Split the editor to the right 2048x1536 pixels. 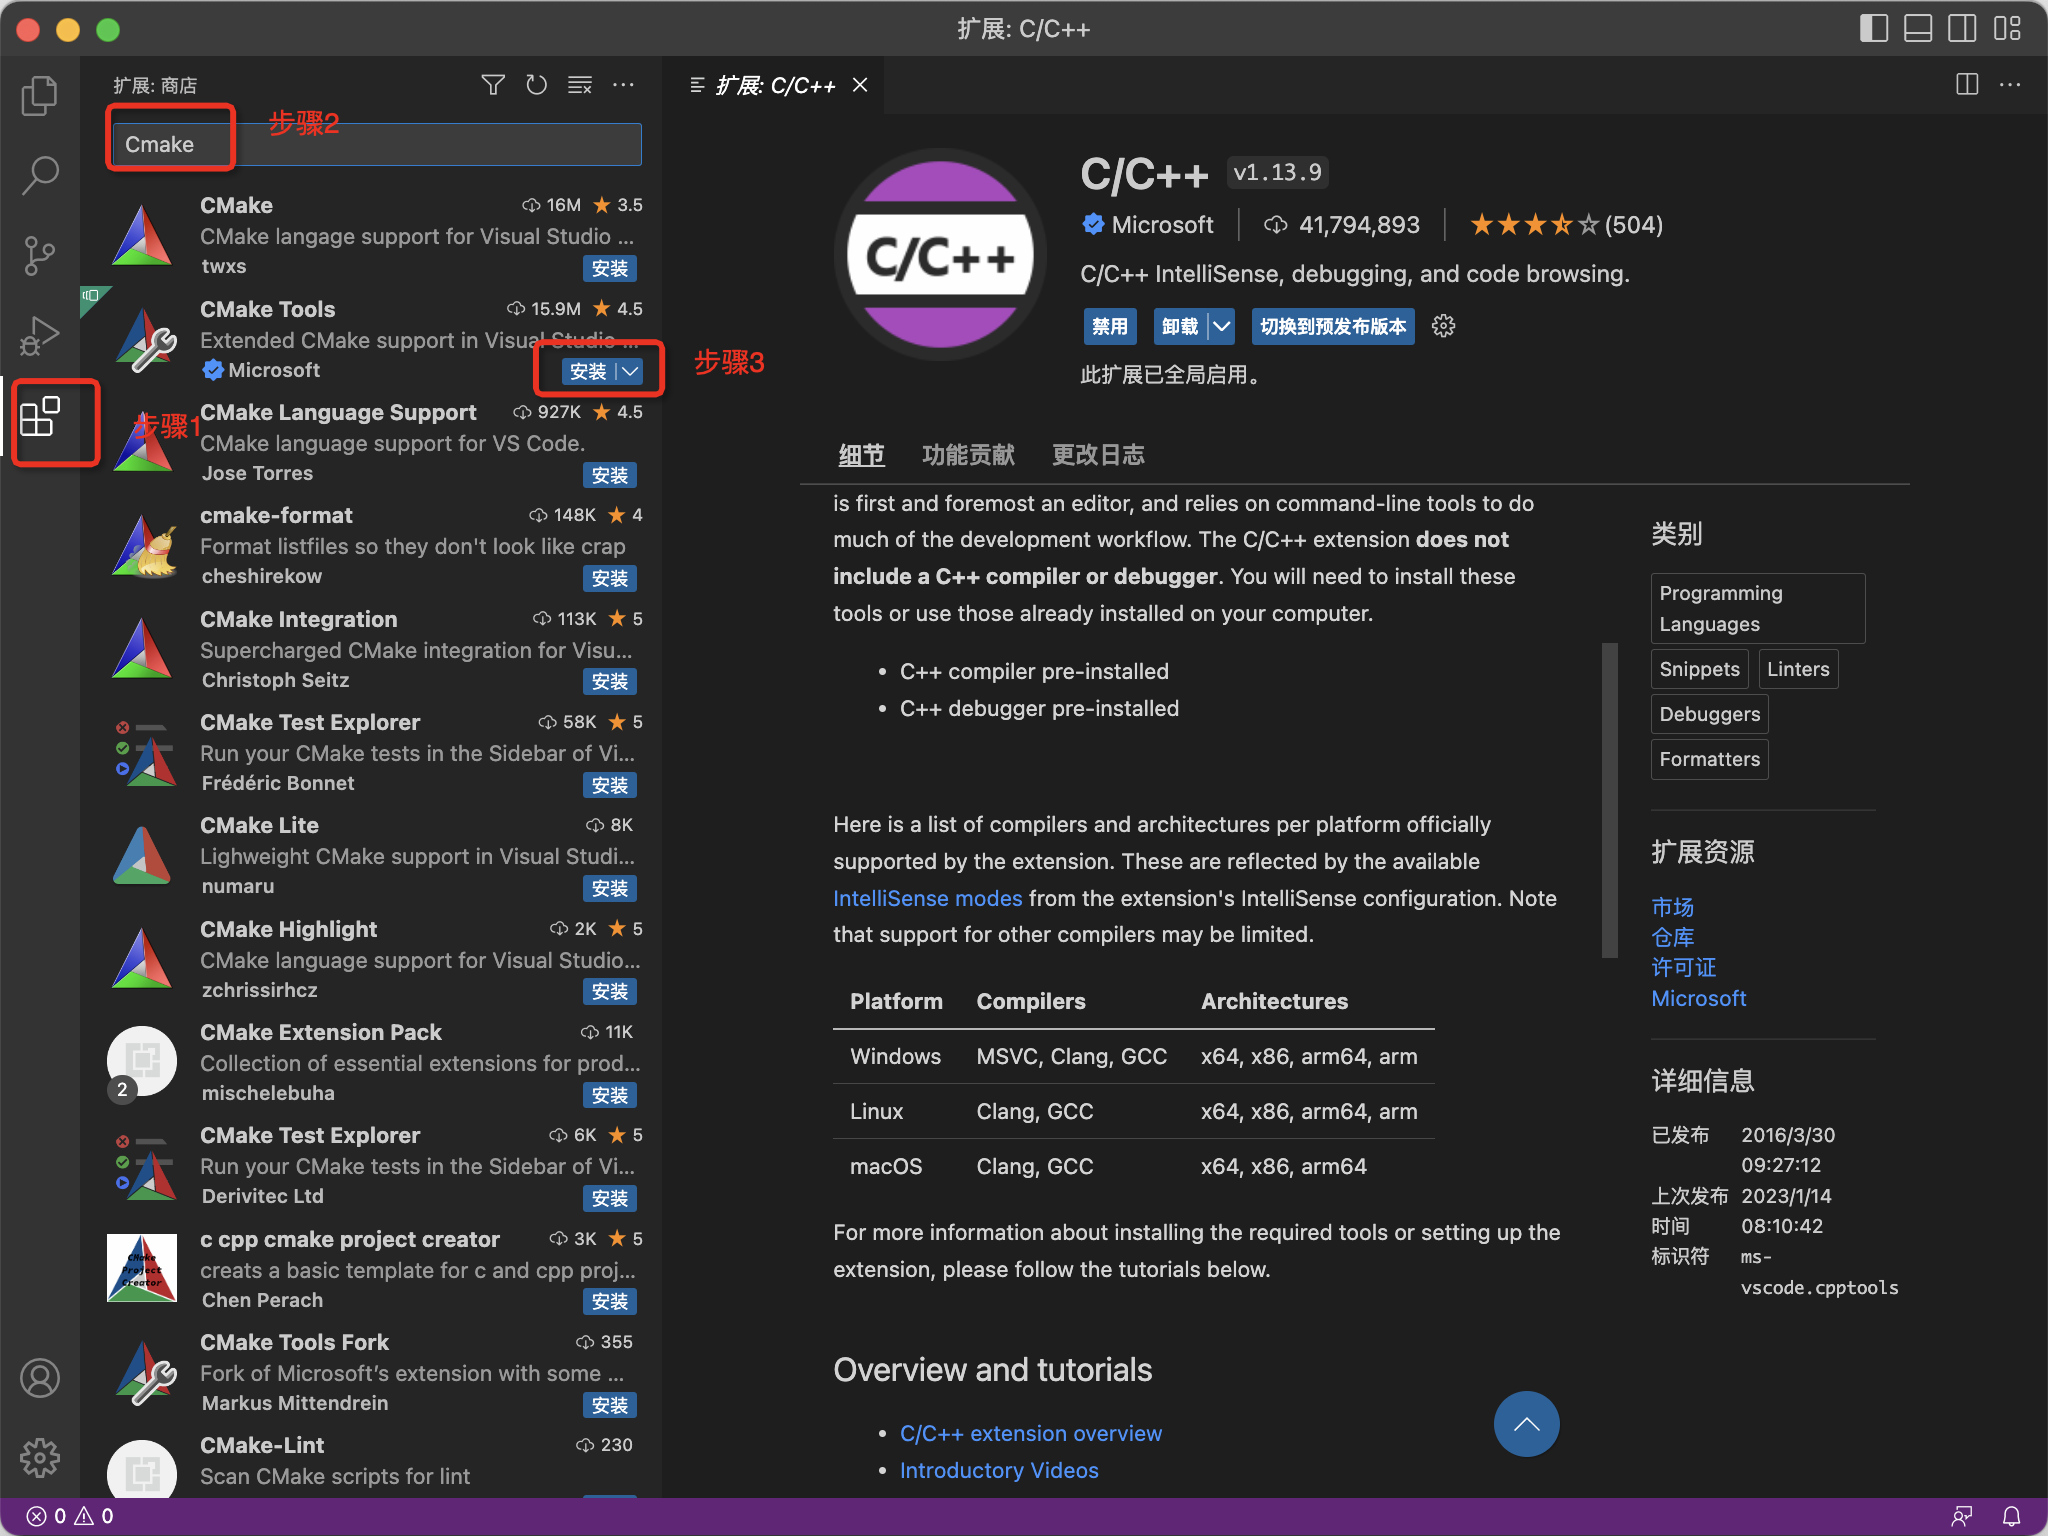pyautogui.click(x=1967, y=85)
